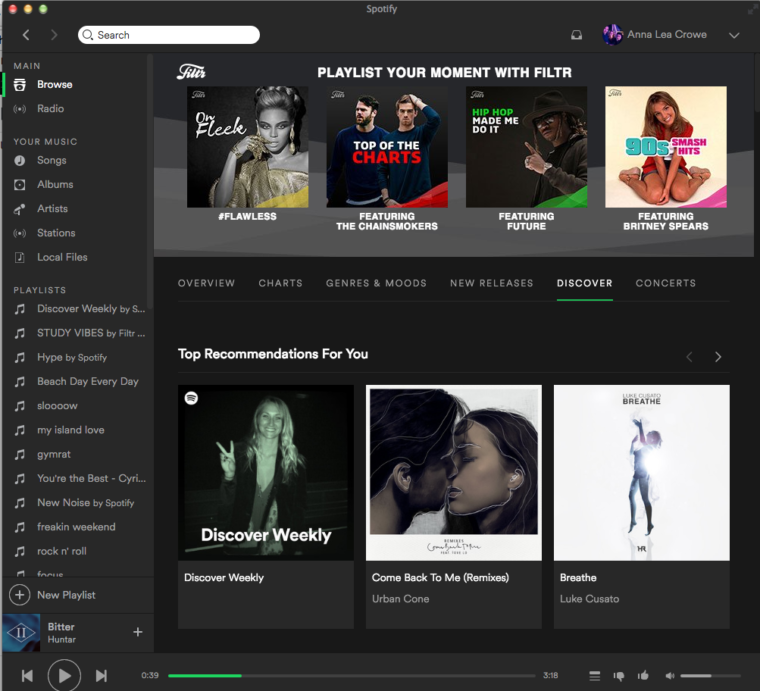Open Songs in Your Music
The width and height of the screenshot is (760, 691).
coord(52,160)
